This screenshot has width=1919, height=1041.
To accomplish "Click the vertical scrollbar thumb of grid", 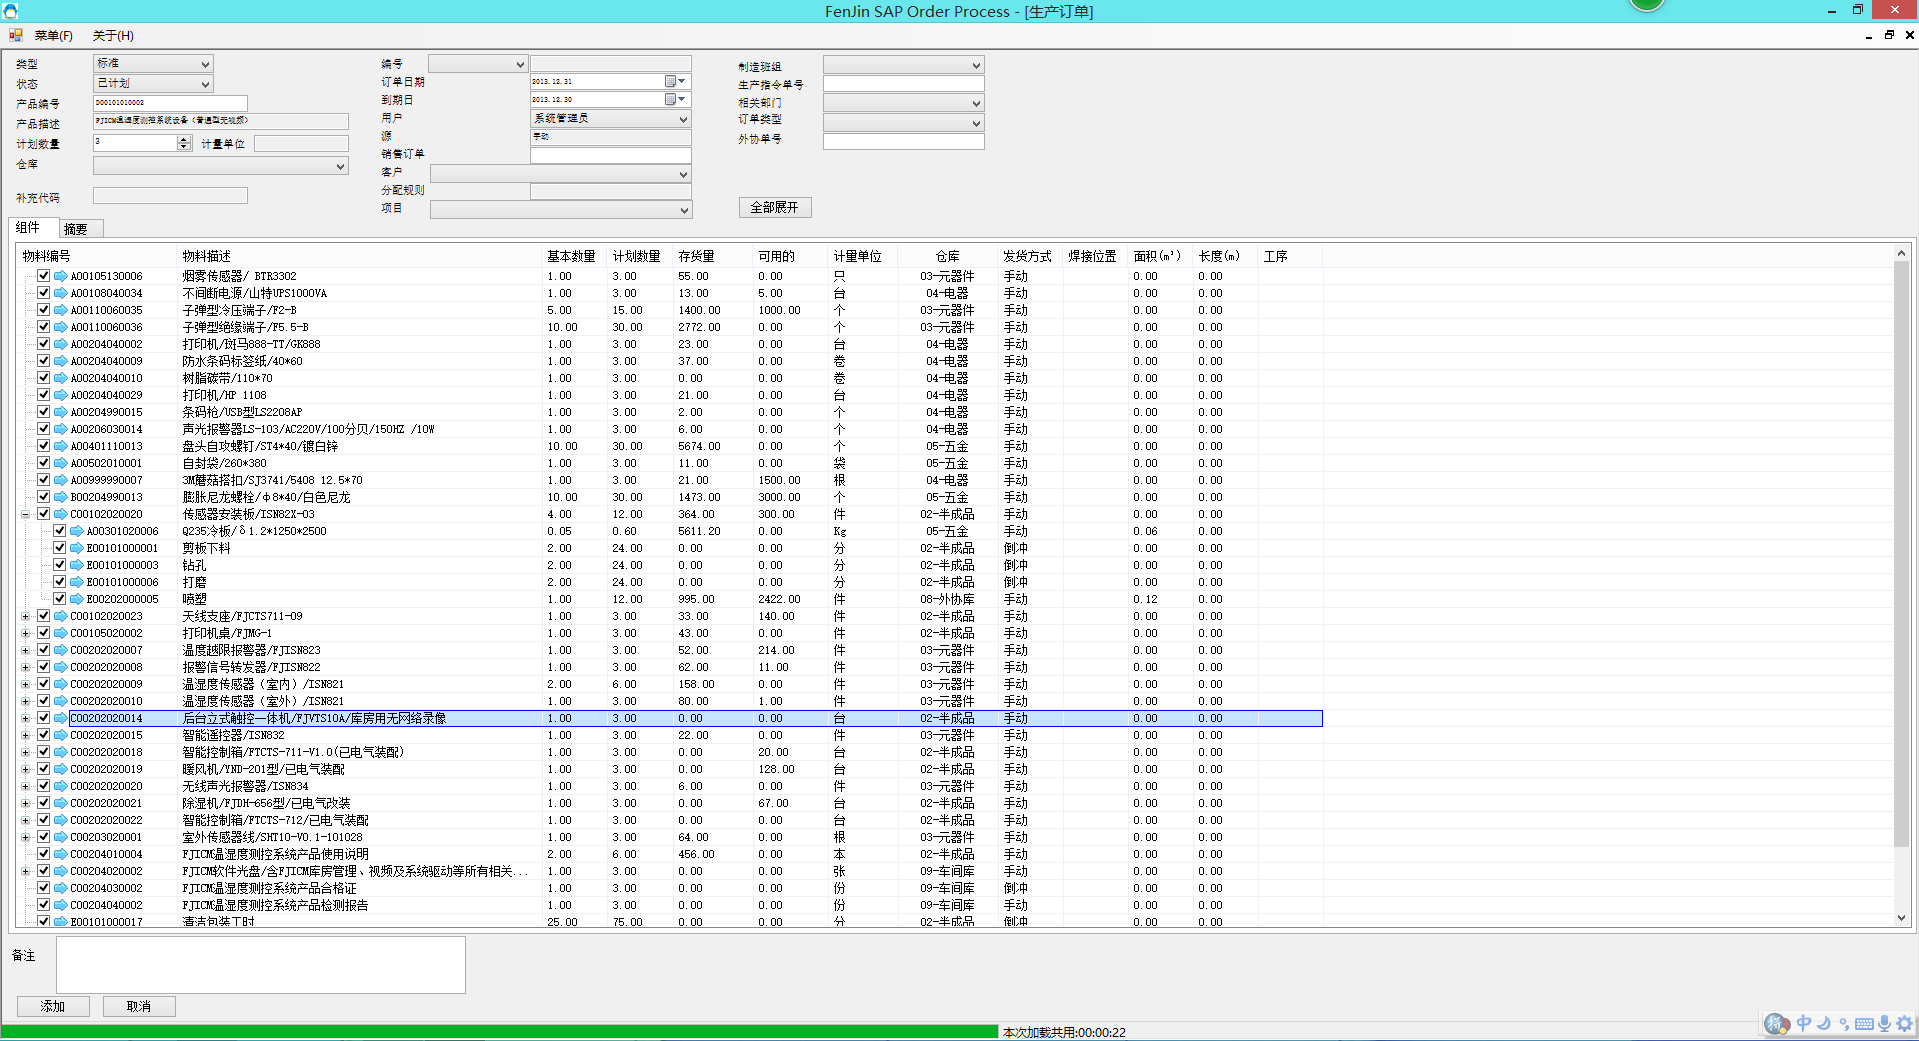I will click(x=1901, y=555).
